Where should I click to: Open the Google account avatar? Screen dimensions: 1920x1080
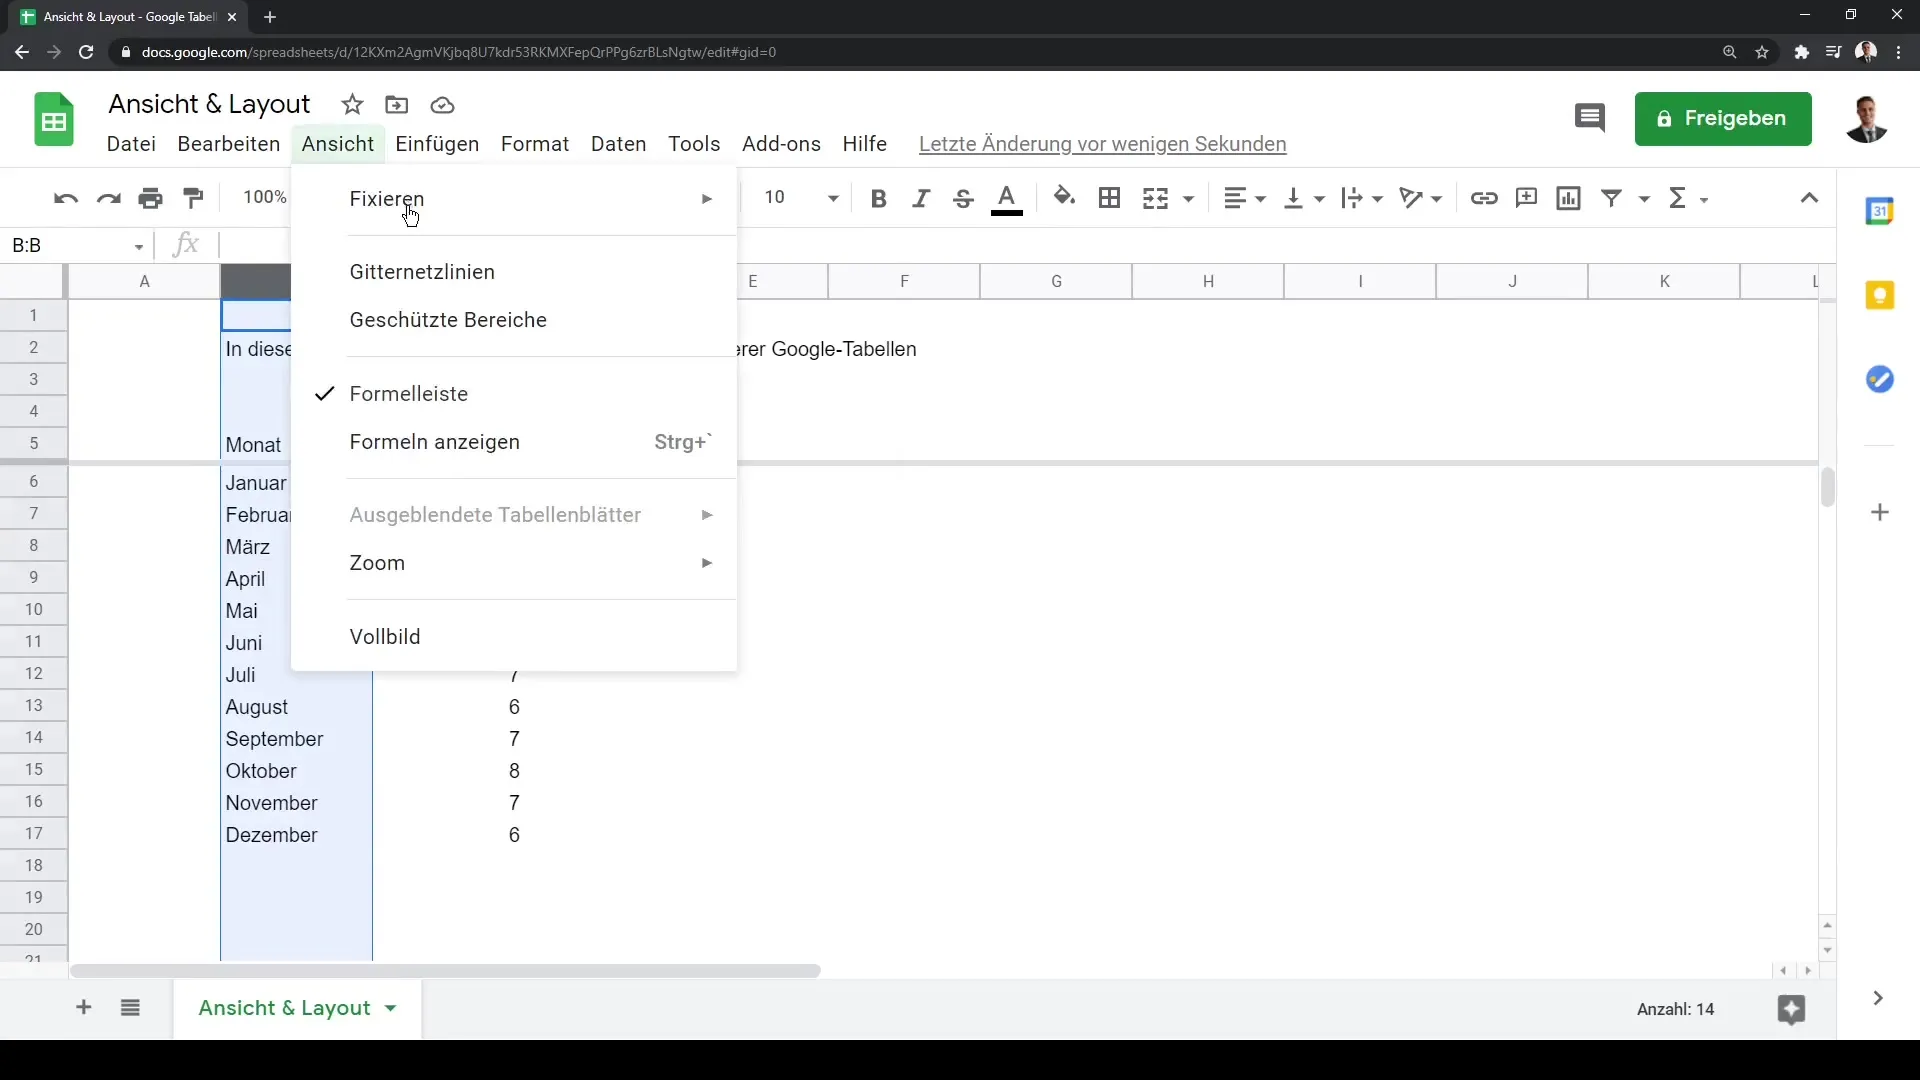point(1866,119)
